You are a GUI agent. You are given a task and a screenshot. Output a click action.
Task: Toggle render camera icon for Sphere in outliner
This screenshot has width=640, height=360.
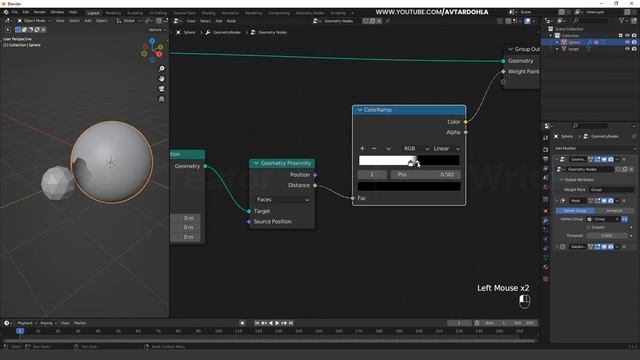634,42
